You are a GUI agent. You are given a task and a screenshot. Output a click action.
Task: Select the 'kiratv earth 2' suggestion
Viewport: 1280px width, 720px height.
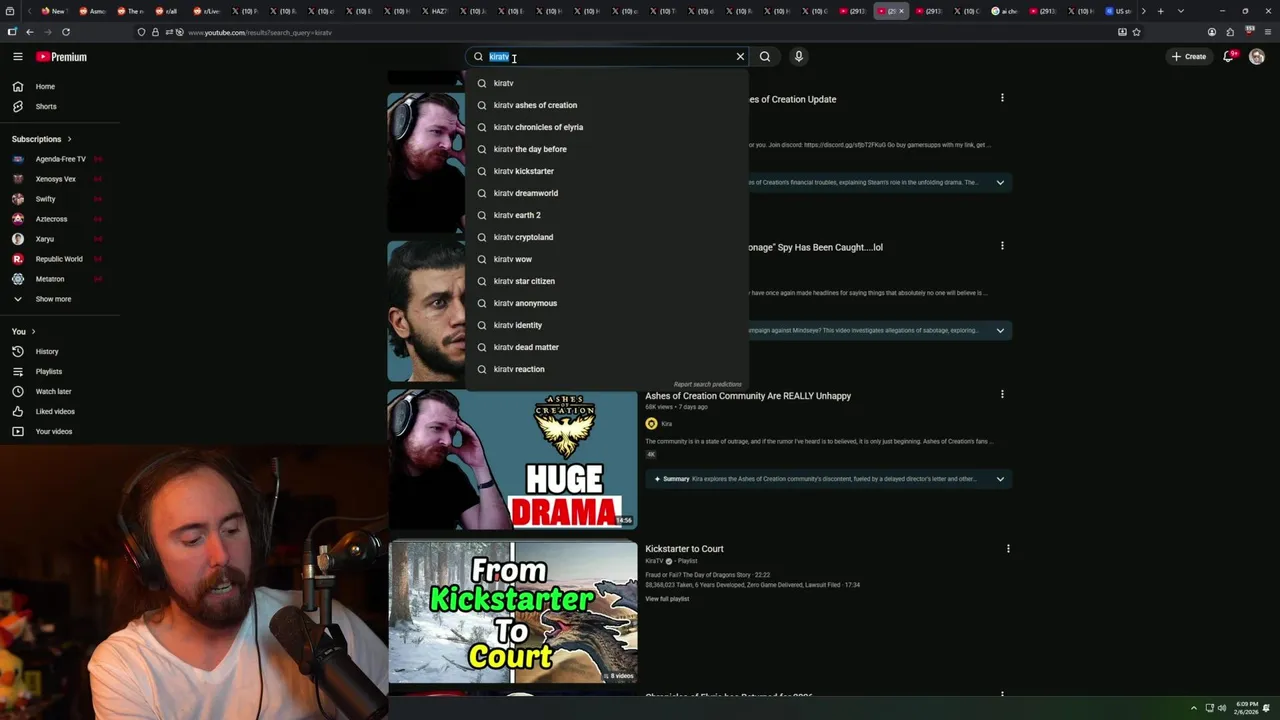607,215
